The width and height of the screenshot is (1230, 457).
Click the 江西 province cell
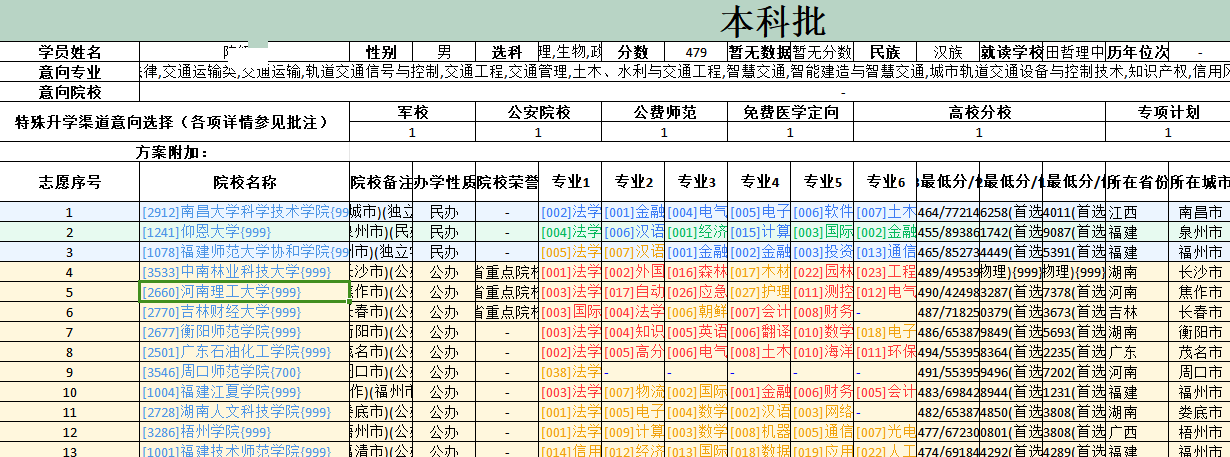[1137, 212]
